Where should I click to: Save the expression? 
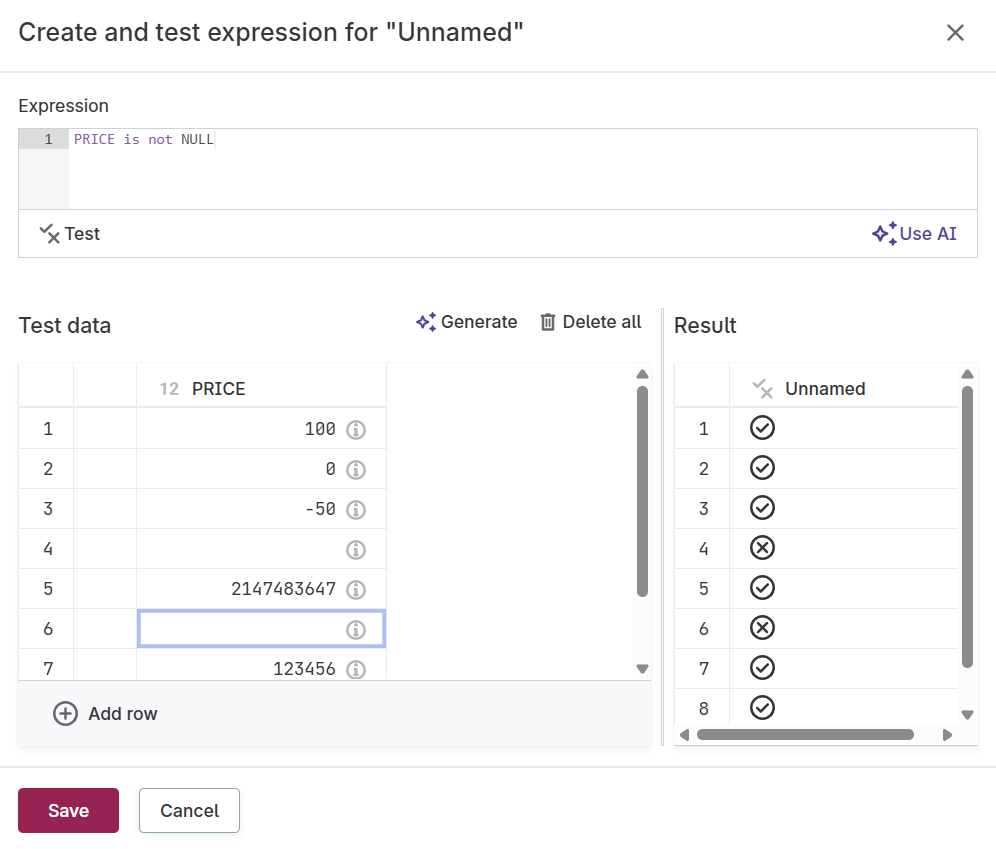point(68,810)
